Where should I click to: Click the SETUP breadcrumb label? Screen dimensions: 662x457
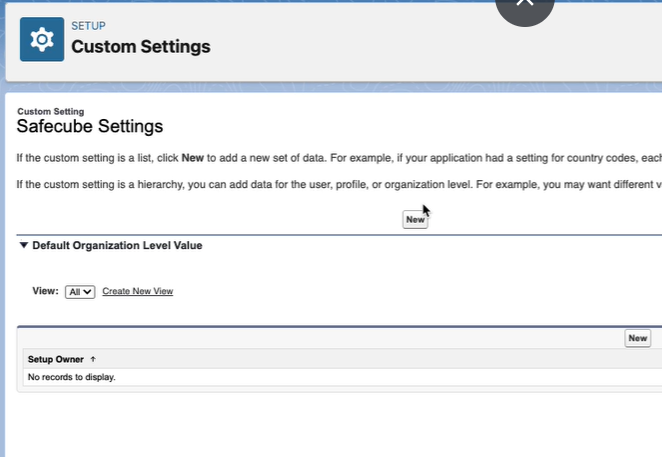88,26
